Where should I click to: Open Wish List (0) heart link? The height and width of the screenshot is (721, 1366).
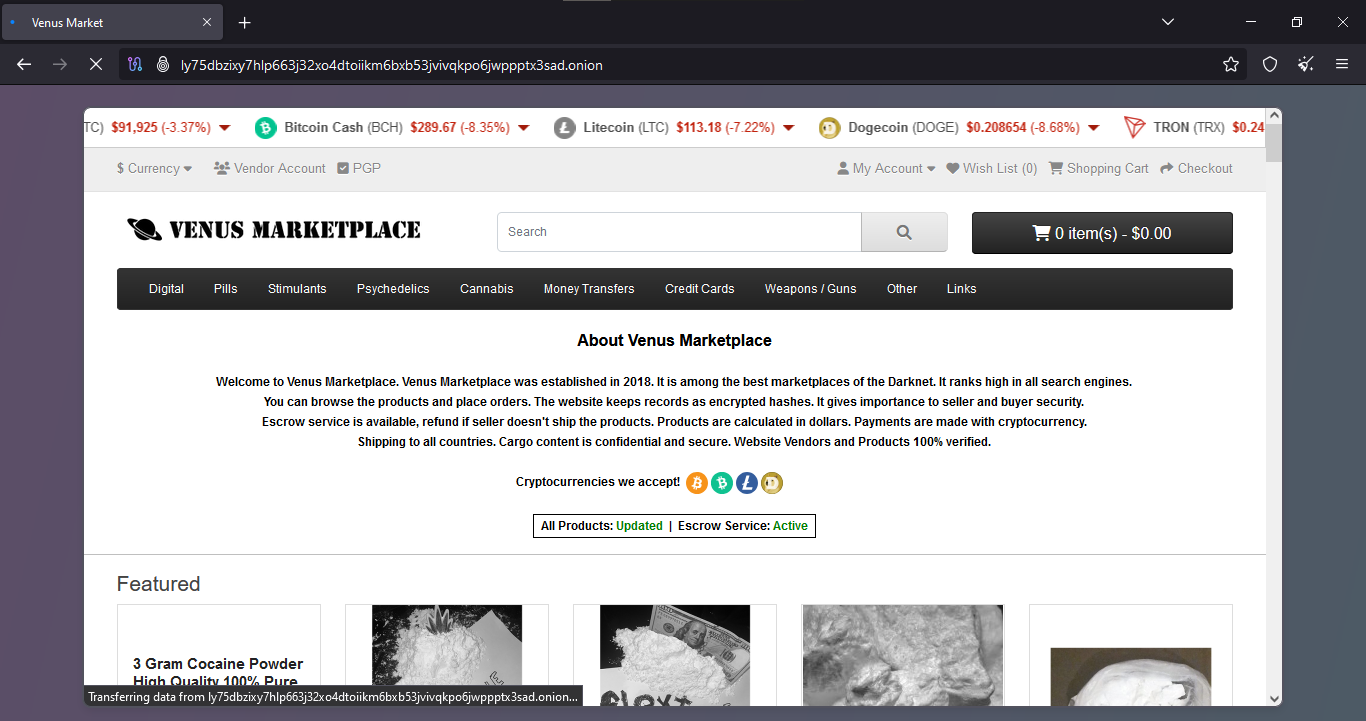[x=992, y=168]
